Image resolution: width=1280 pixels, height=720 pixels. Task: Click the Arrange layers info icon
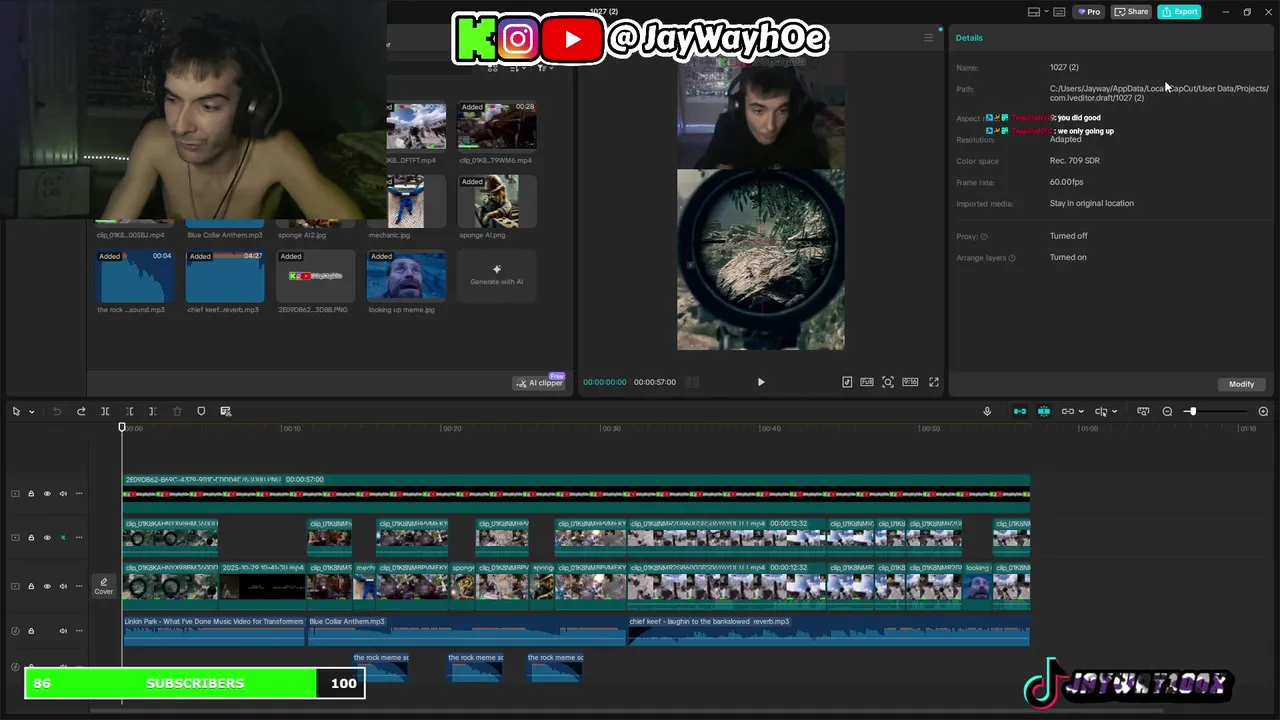[1012, 258]
